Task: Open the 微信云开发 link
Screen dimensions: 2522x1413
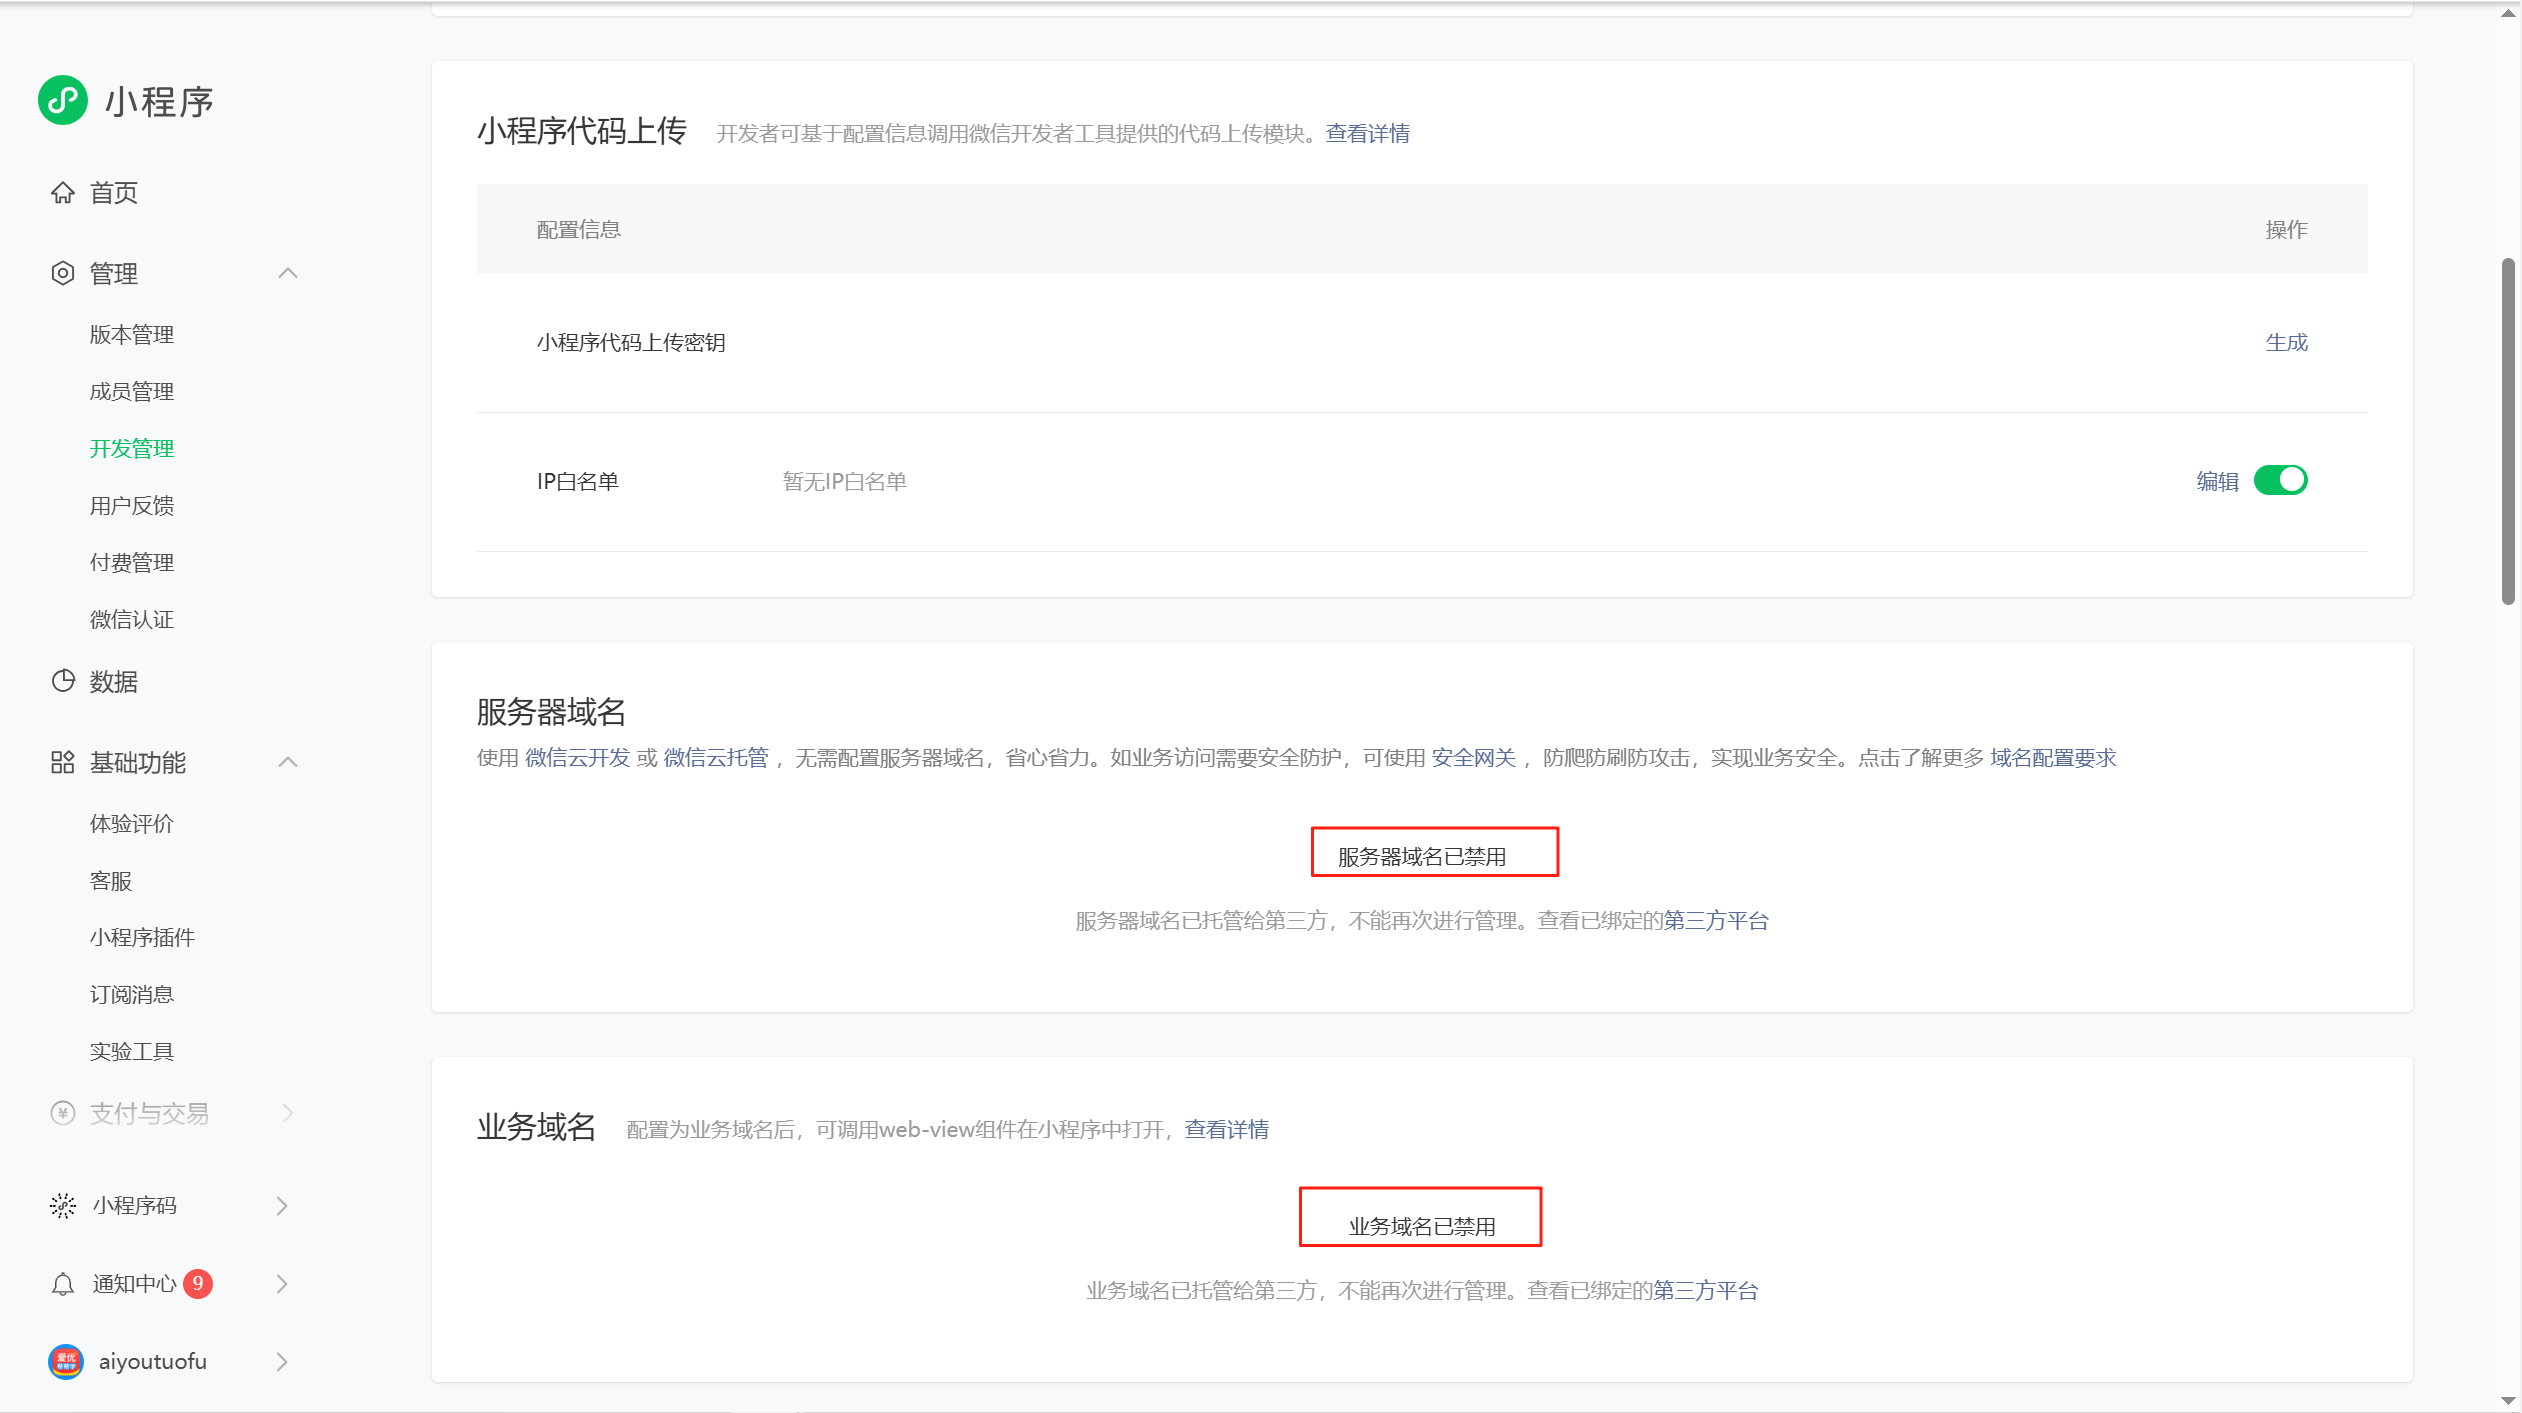Action: [x=577, y=757]
